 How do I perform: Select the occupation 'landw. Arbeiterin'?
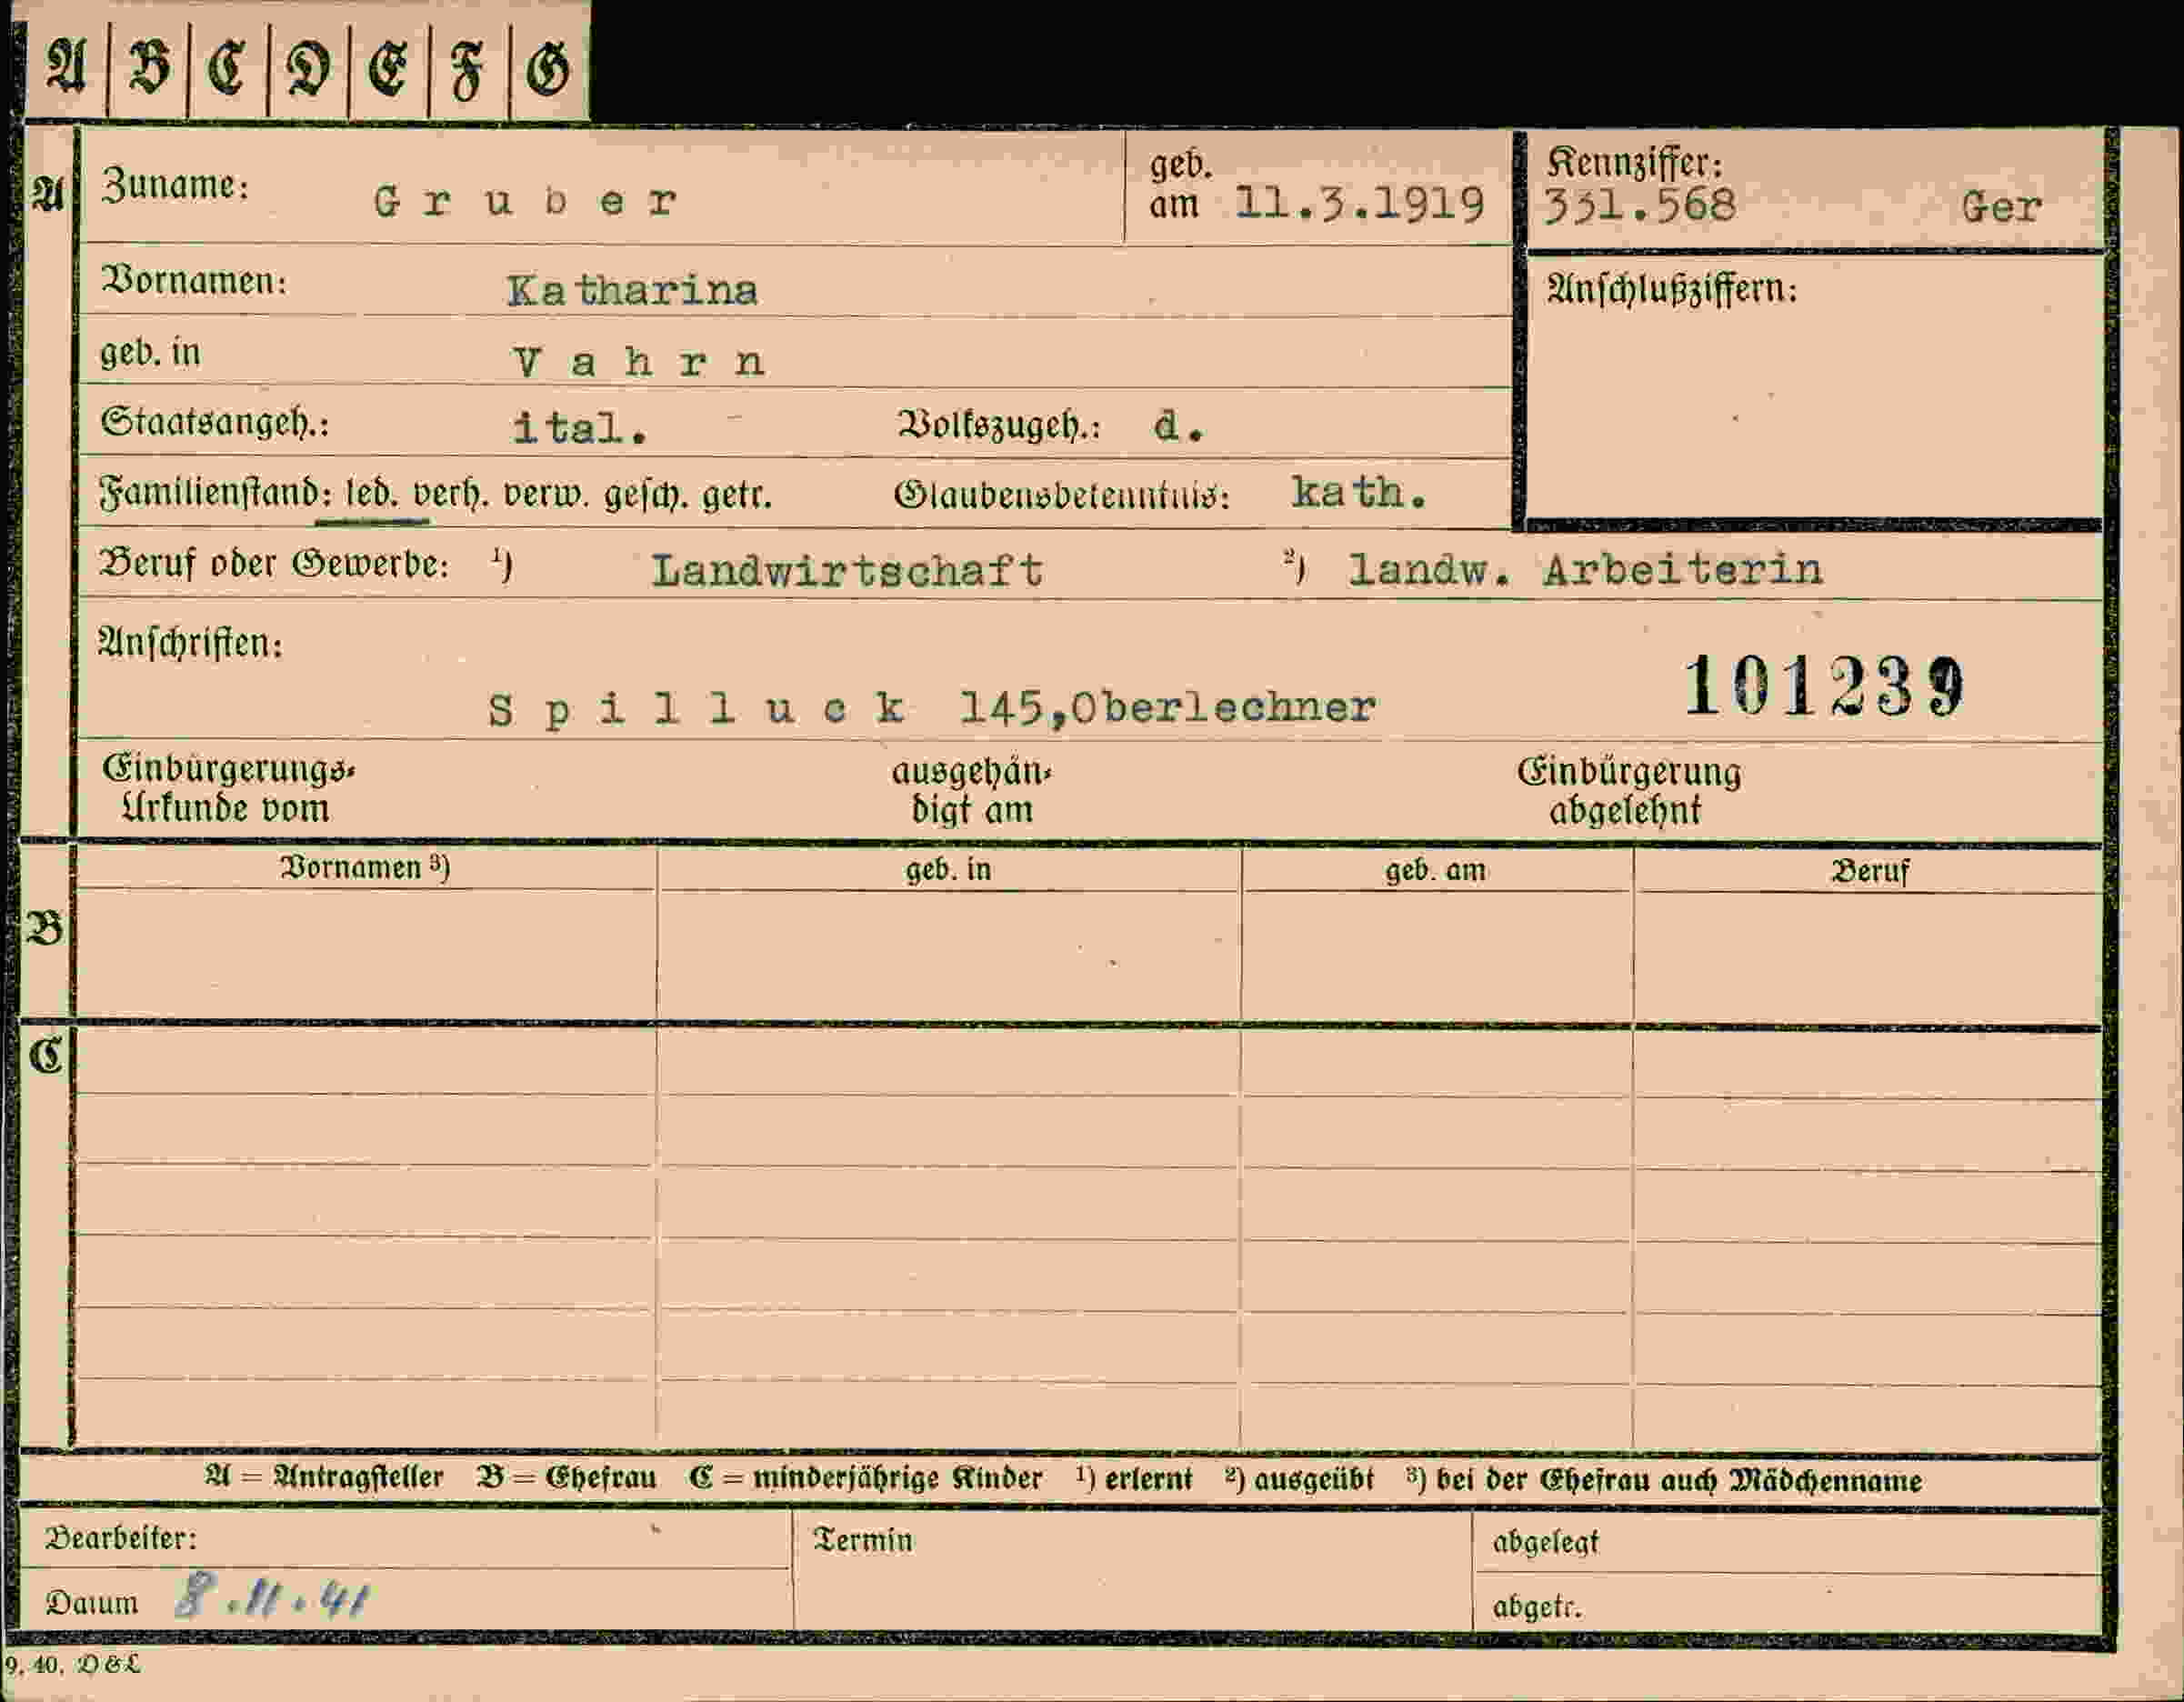[1586, 570]
